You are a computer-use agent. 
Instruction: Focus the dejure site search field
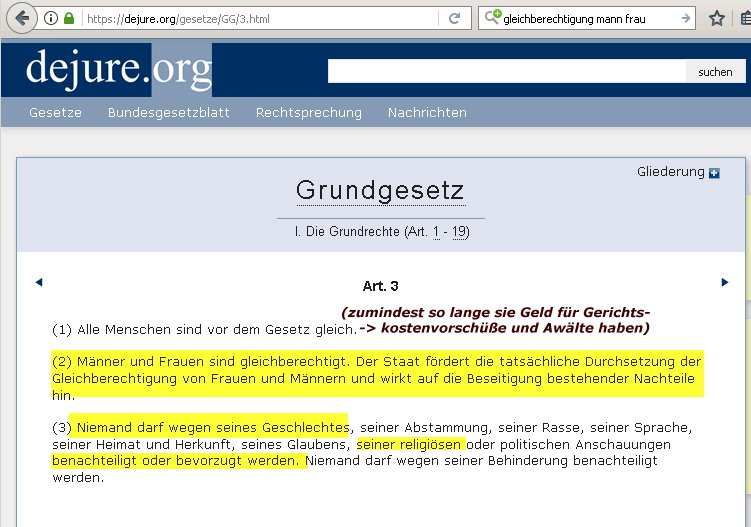point(506,71)
